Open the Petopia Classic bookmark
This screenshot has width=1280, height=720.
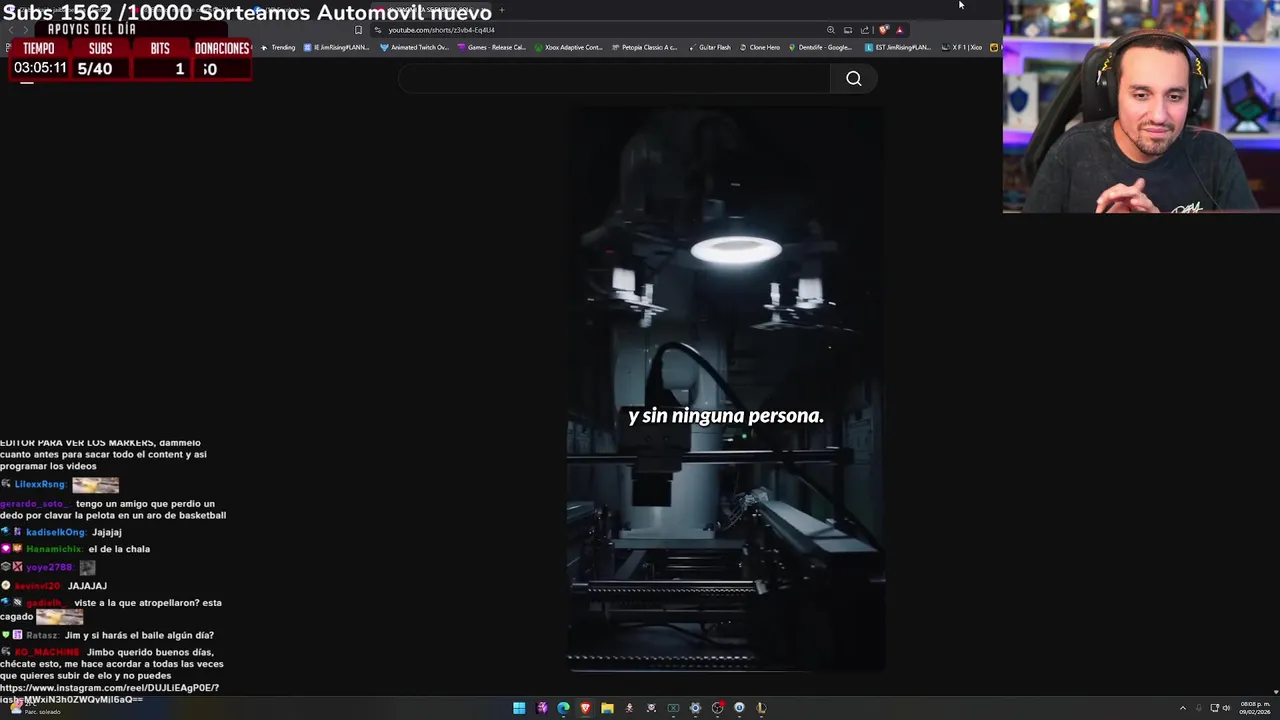(x=644, y=47)
